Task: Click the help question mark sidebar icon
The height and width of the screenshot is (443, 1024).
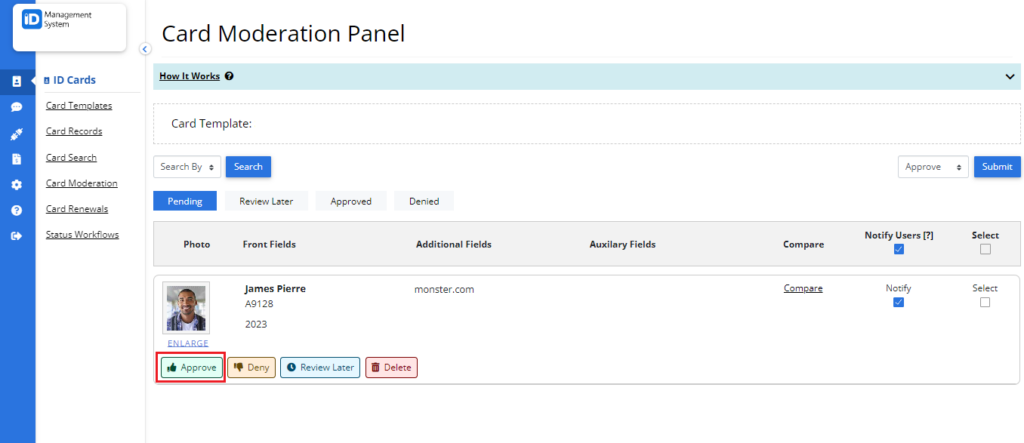Action: point(17,210)
